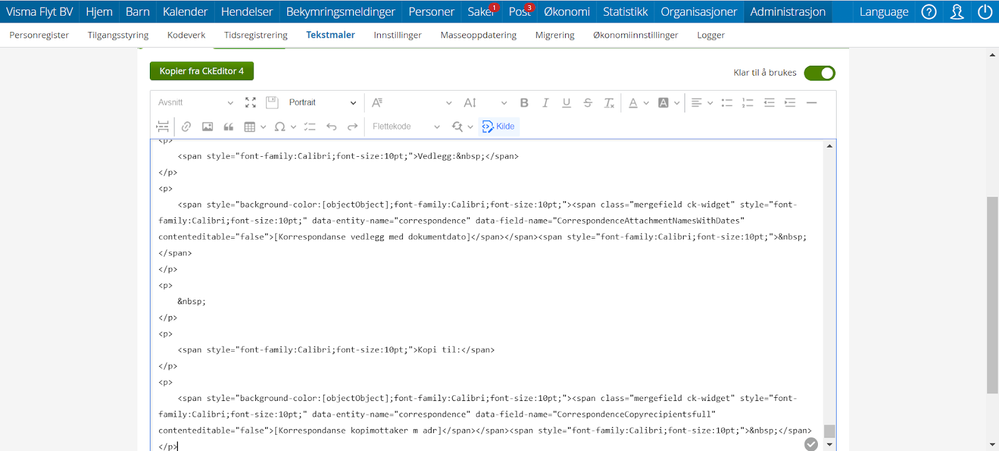Open the Flettekode merge field dropdown
The image size is (999, 451).
tap(406, 127)
